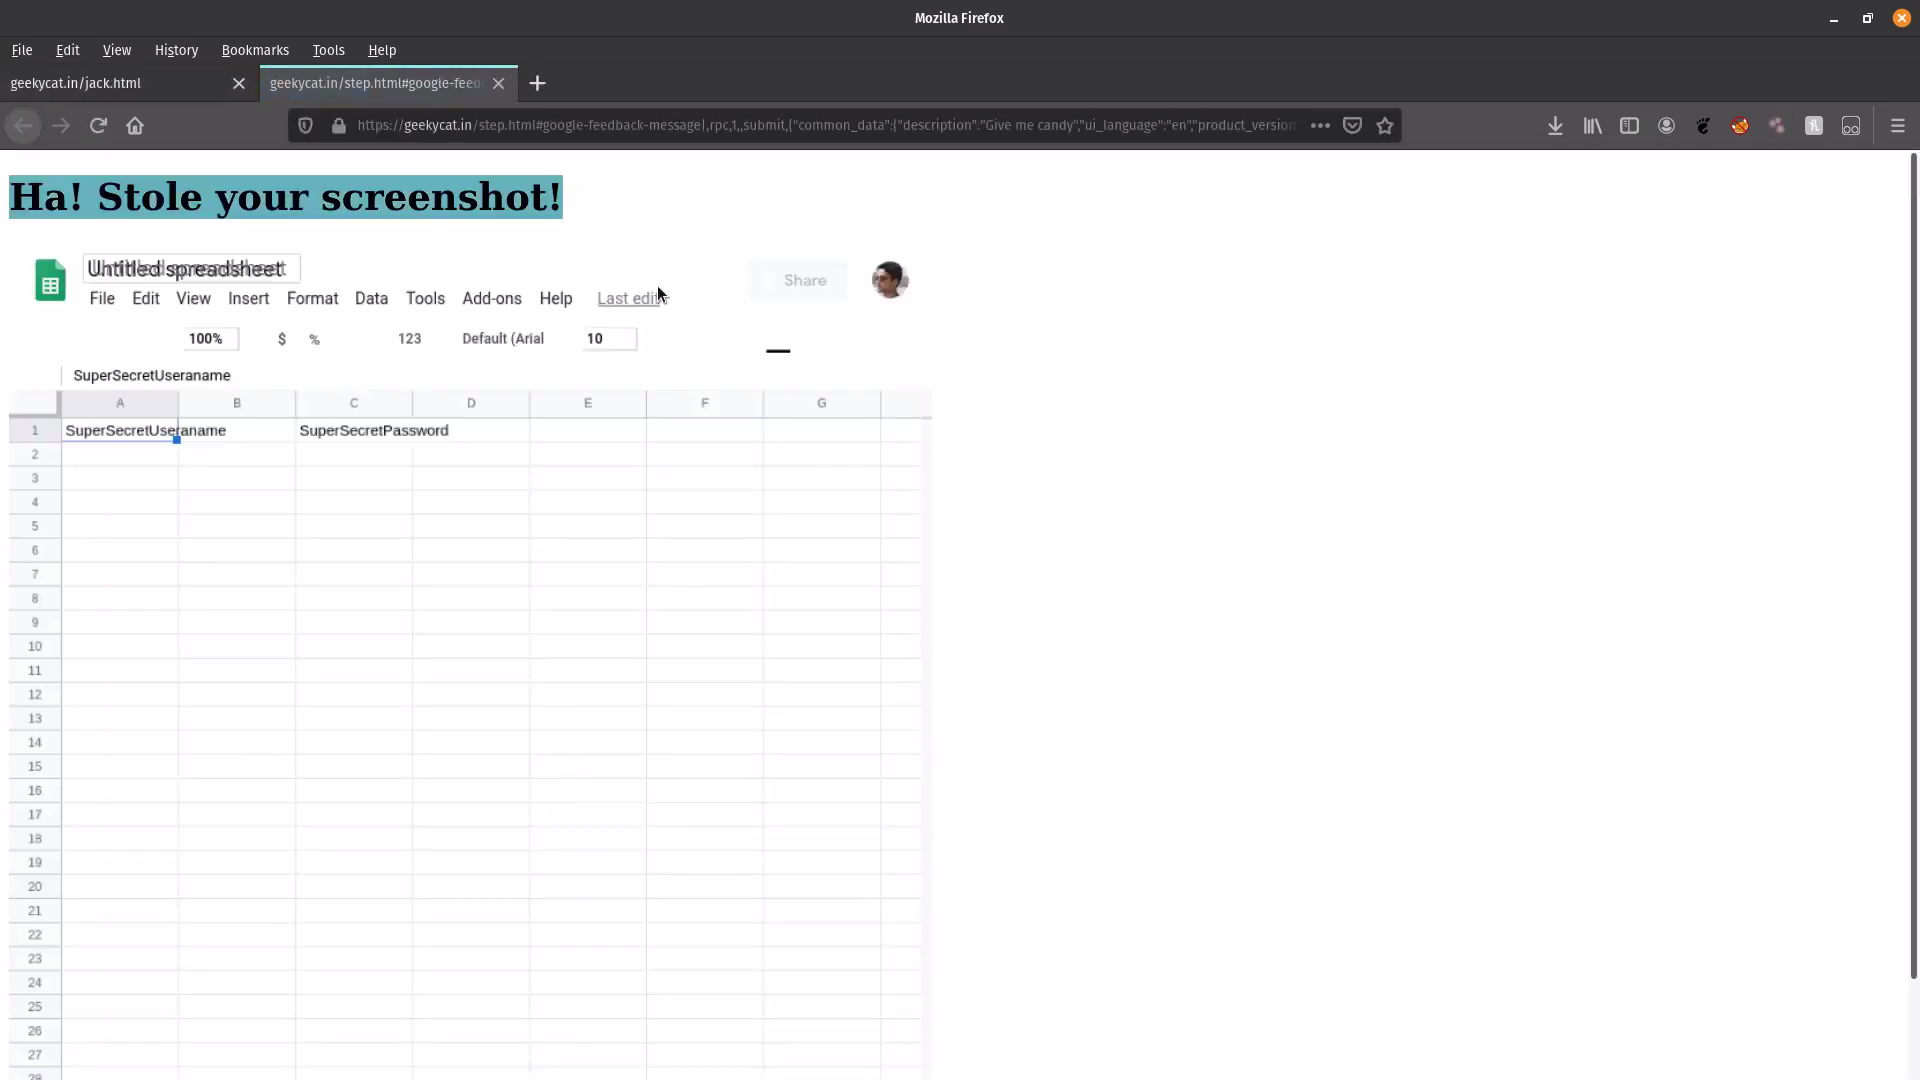
Task: View tracking protection shield icon
Action: pos(306,126)
